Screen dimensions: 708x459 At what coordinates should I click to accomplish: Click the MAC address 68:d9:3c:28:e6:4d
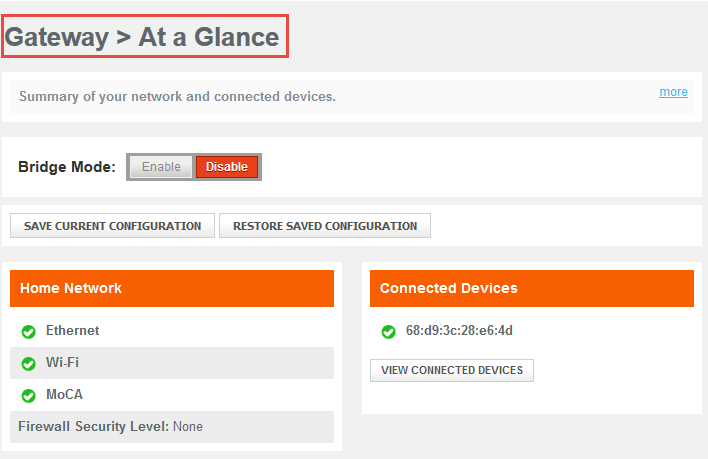[x=459, y=331]
